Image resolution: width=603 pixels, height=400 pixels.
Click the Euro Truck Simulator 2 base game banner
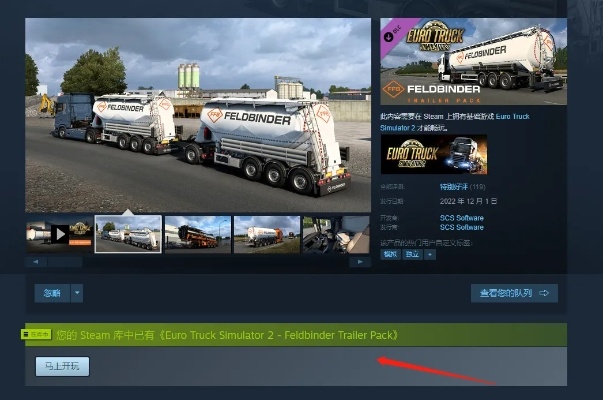click(434, 154)
